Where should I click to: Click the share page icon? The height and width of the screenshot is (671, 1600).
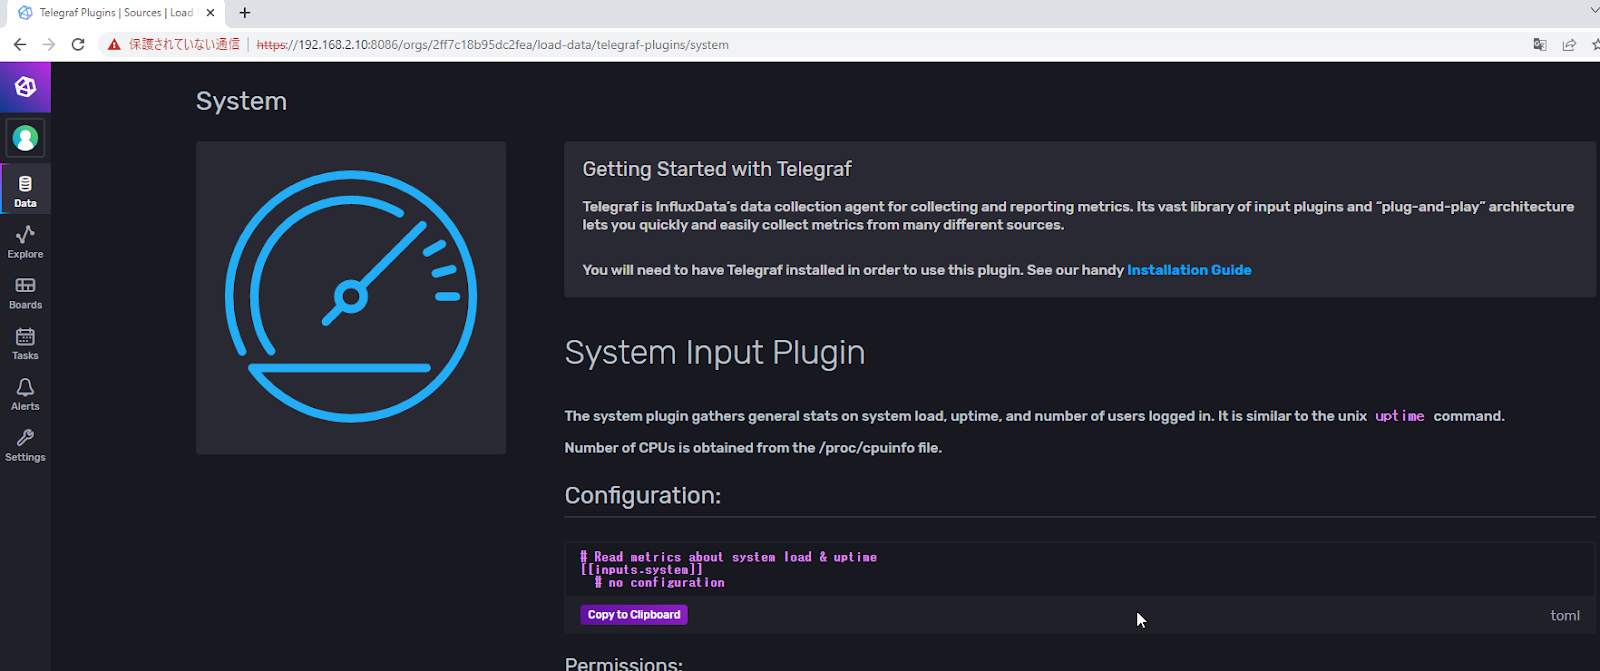pos(1569,44)
